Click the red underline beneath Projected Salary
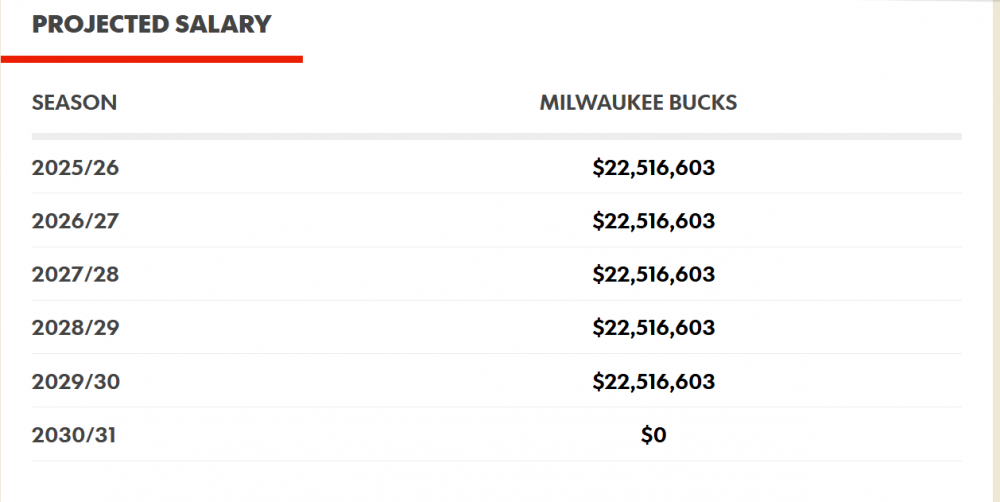The image size is (1000, 502). (x=151, y=60)
